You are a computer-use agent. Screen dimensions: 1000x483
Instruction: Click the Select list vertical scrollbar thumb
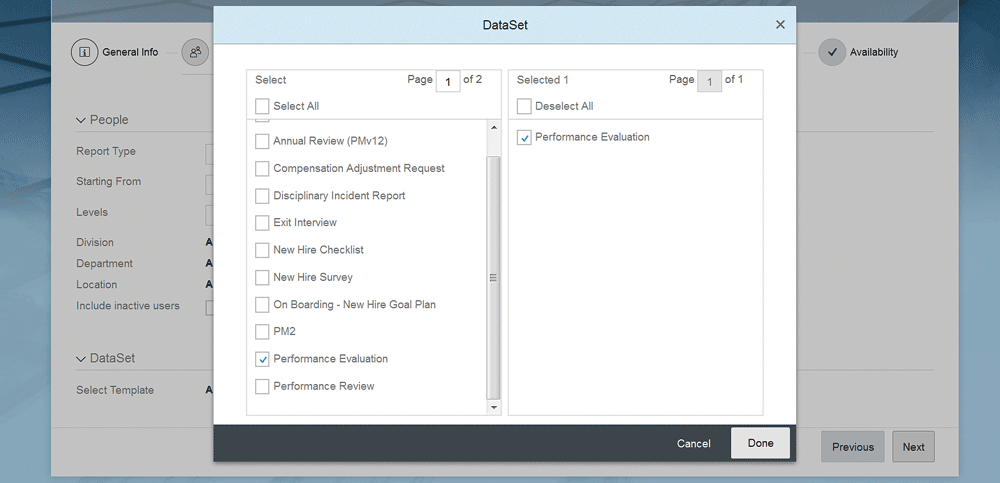coord(494,277)
